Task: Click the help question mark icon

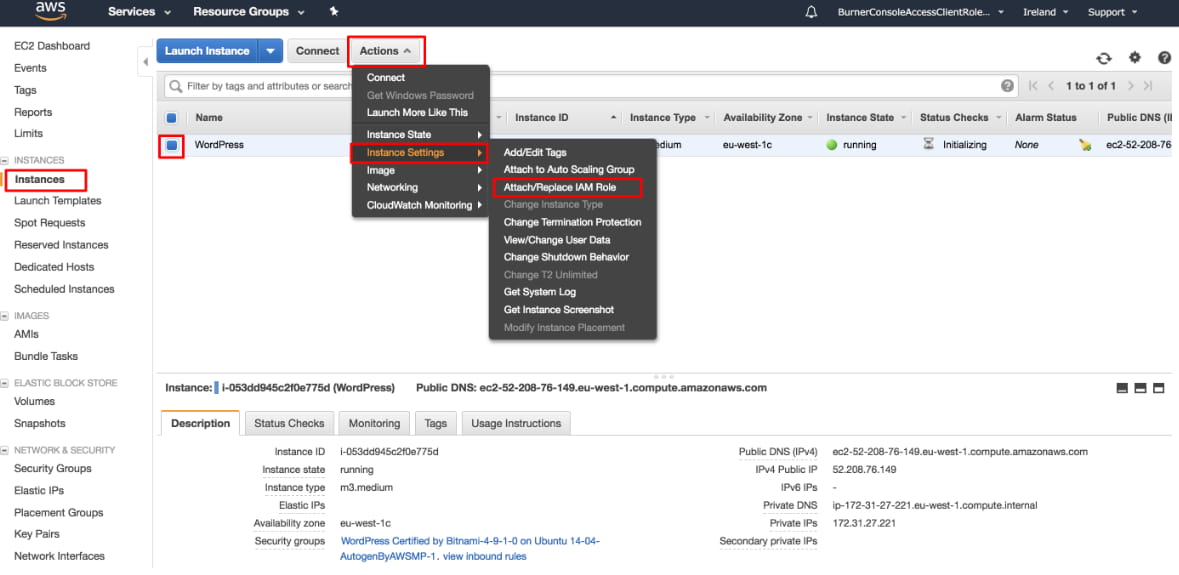Action: [x=1164, y=59]
